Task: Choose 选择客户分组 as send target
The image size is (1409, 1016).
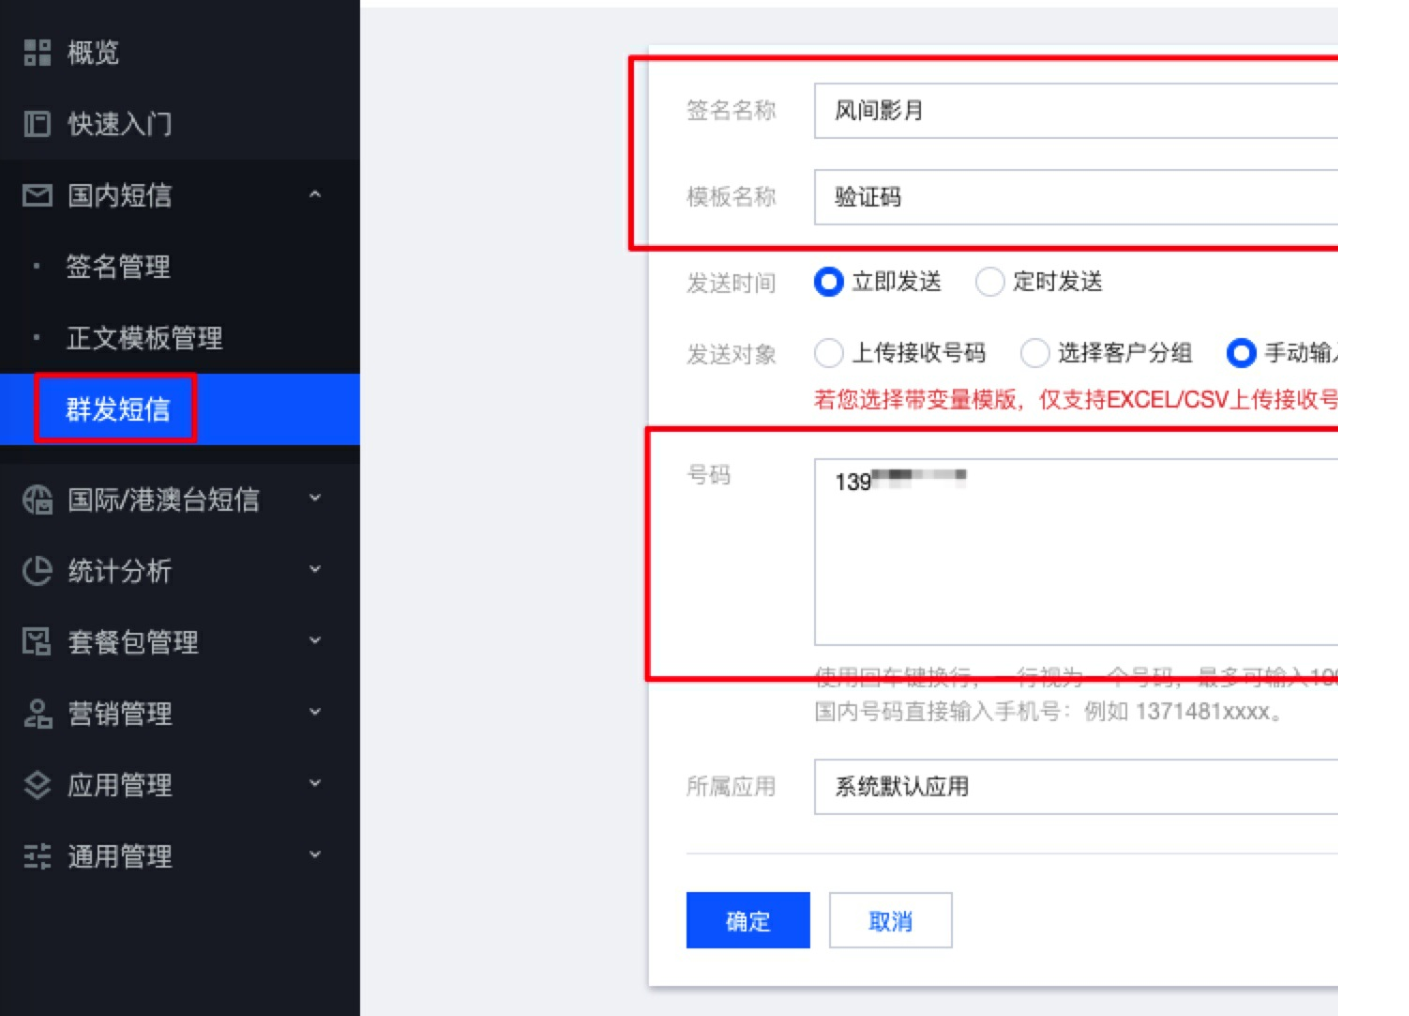Action: [1035, 353]
